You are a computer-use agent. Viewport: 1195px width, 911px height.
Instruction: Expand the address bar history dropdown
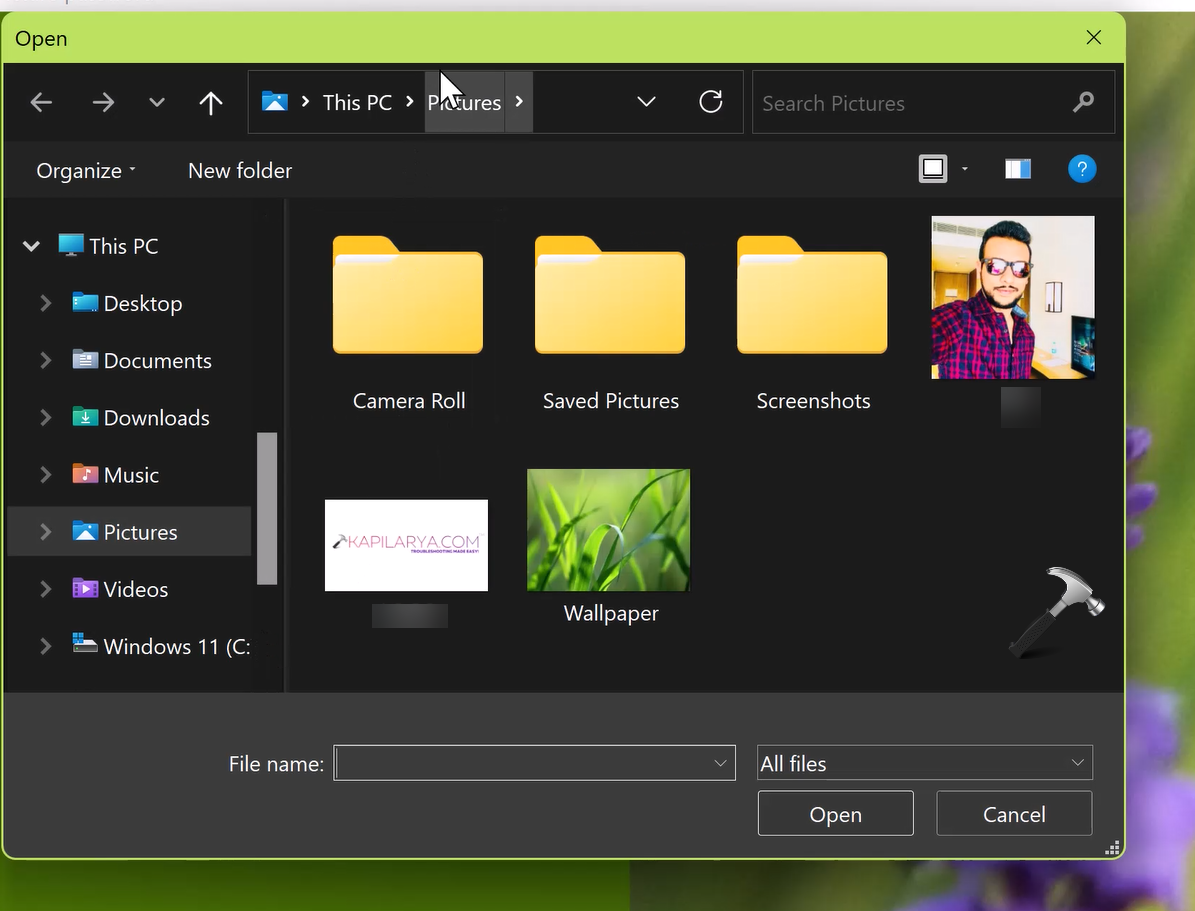pos(646,102)
